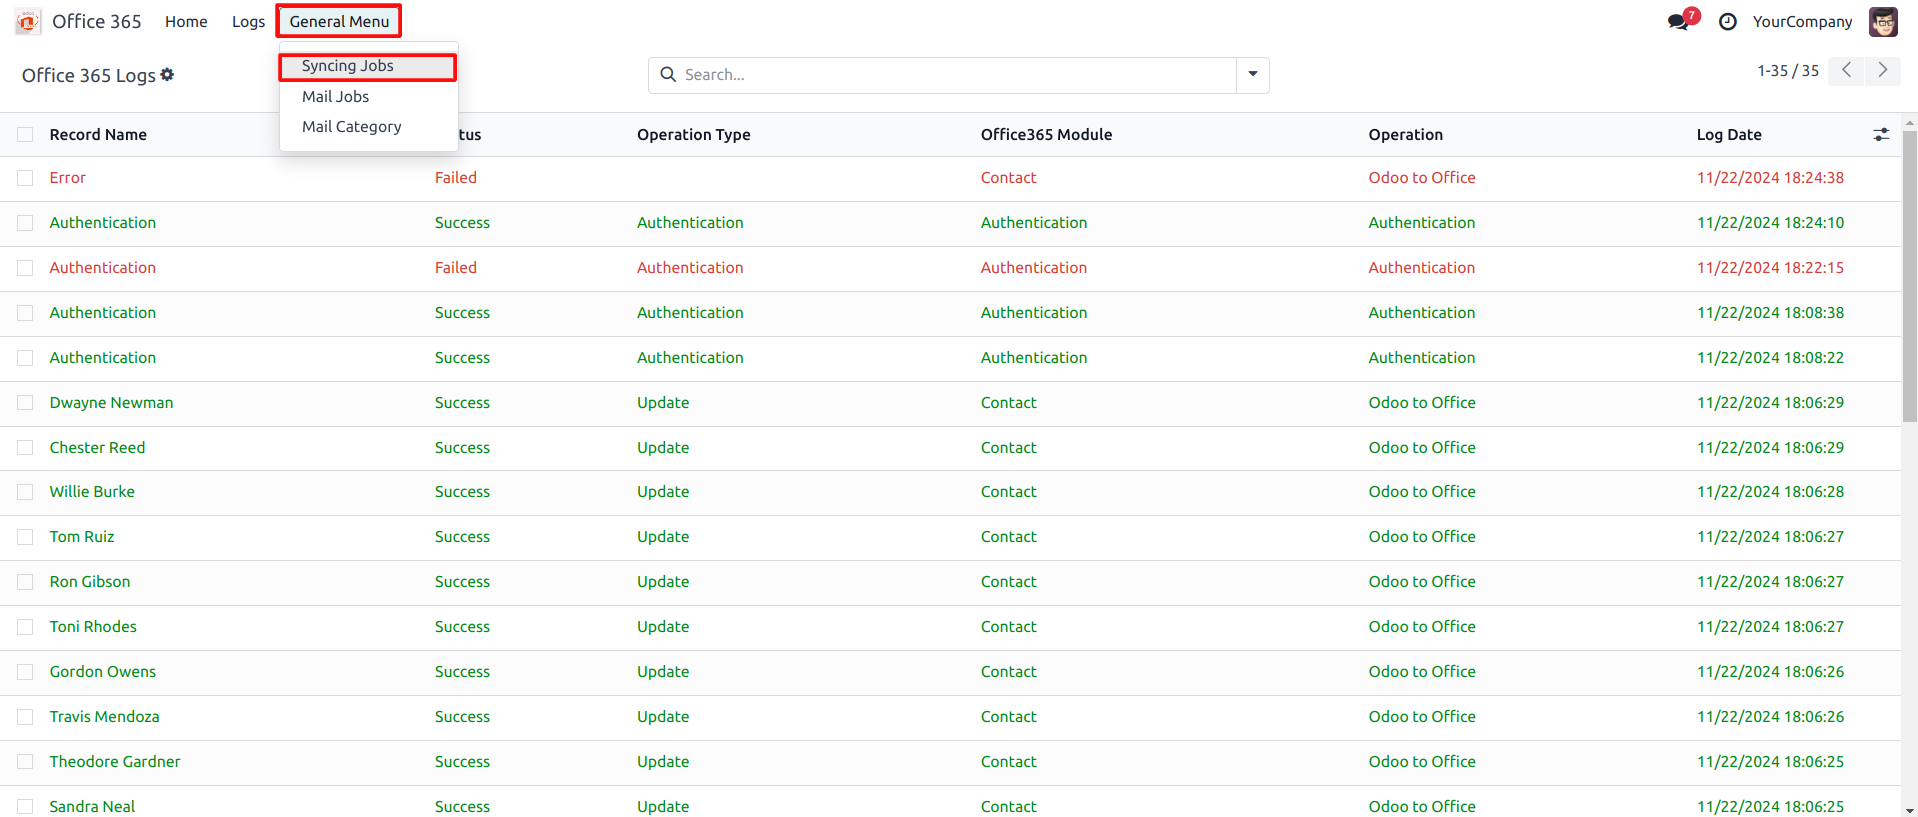Check the Toni Rhodes row checkbox

pyautogui.click(x=25, y=627)
